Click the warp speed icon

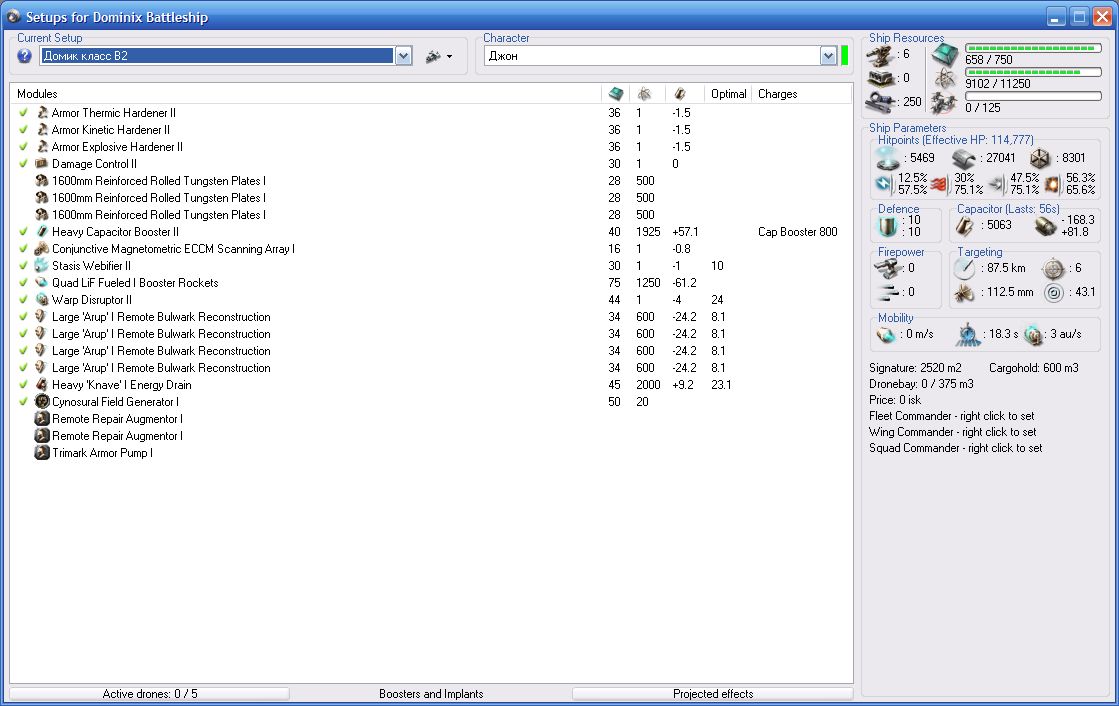pyautogui.click(x=1033, y=334)
